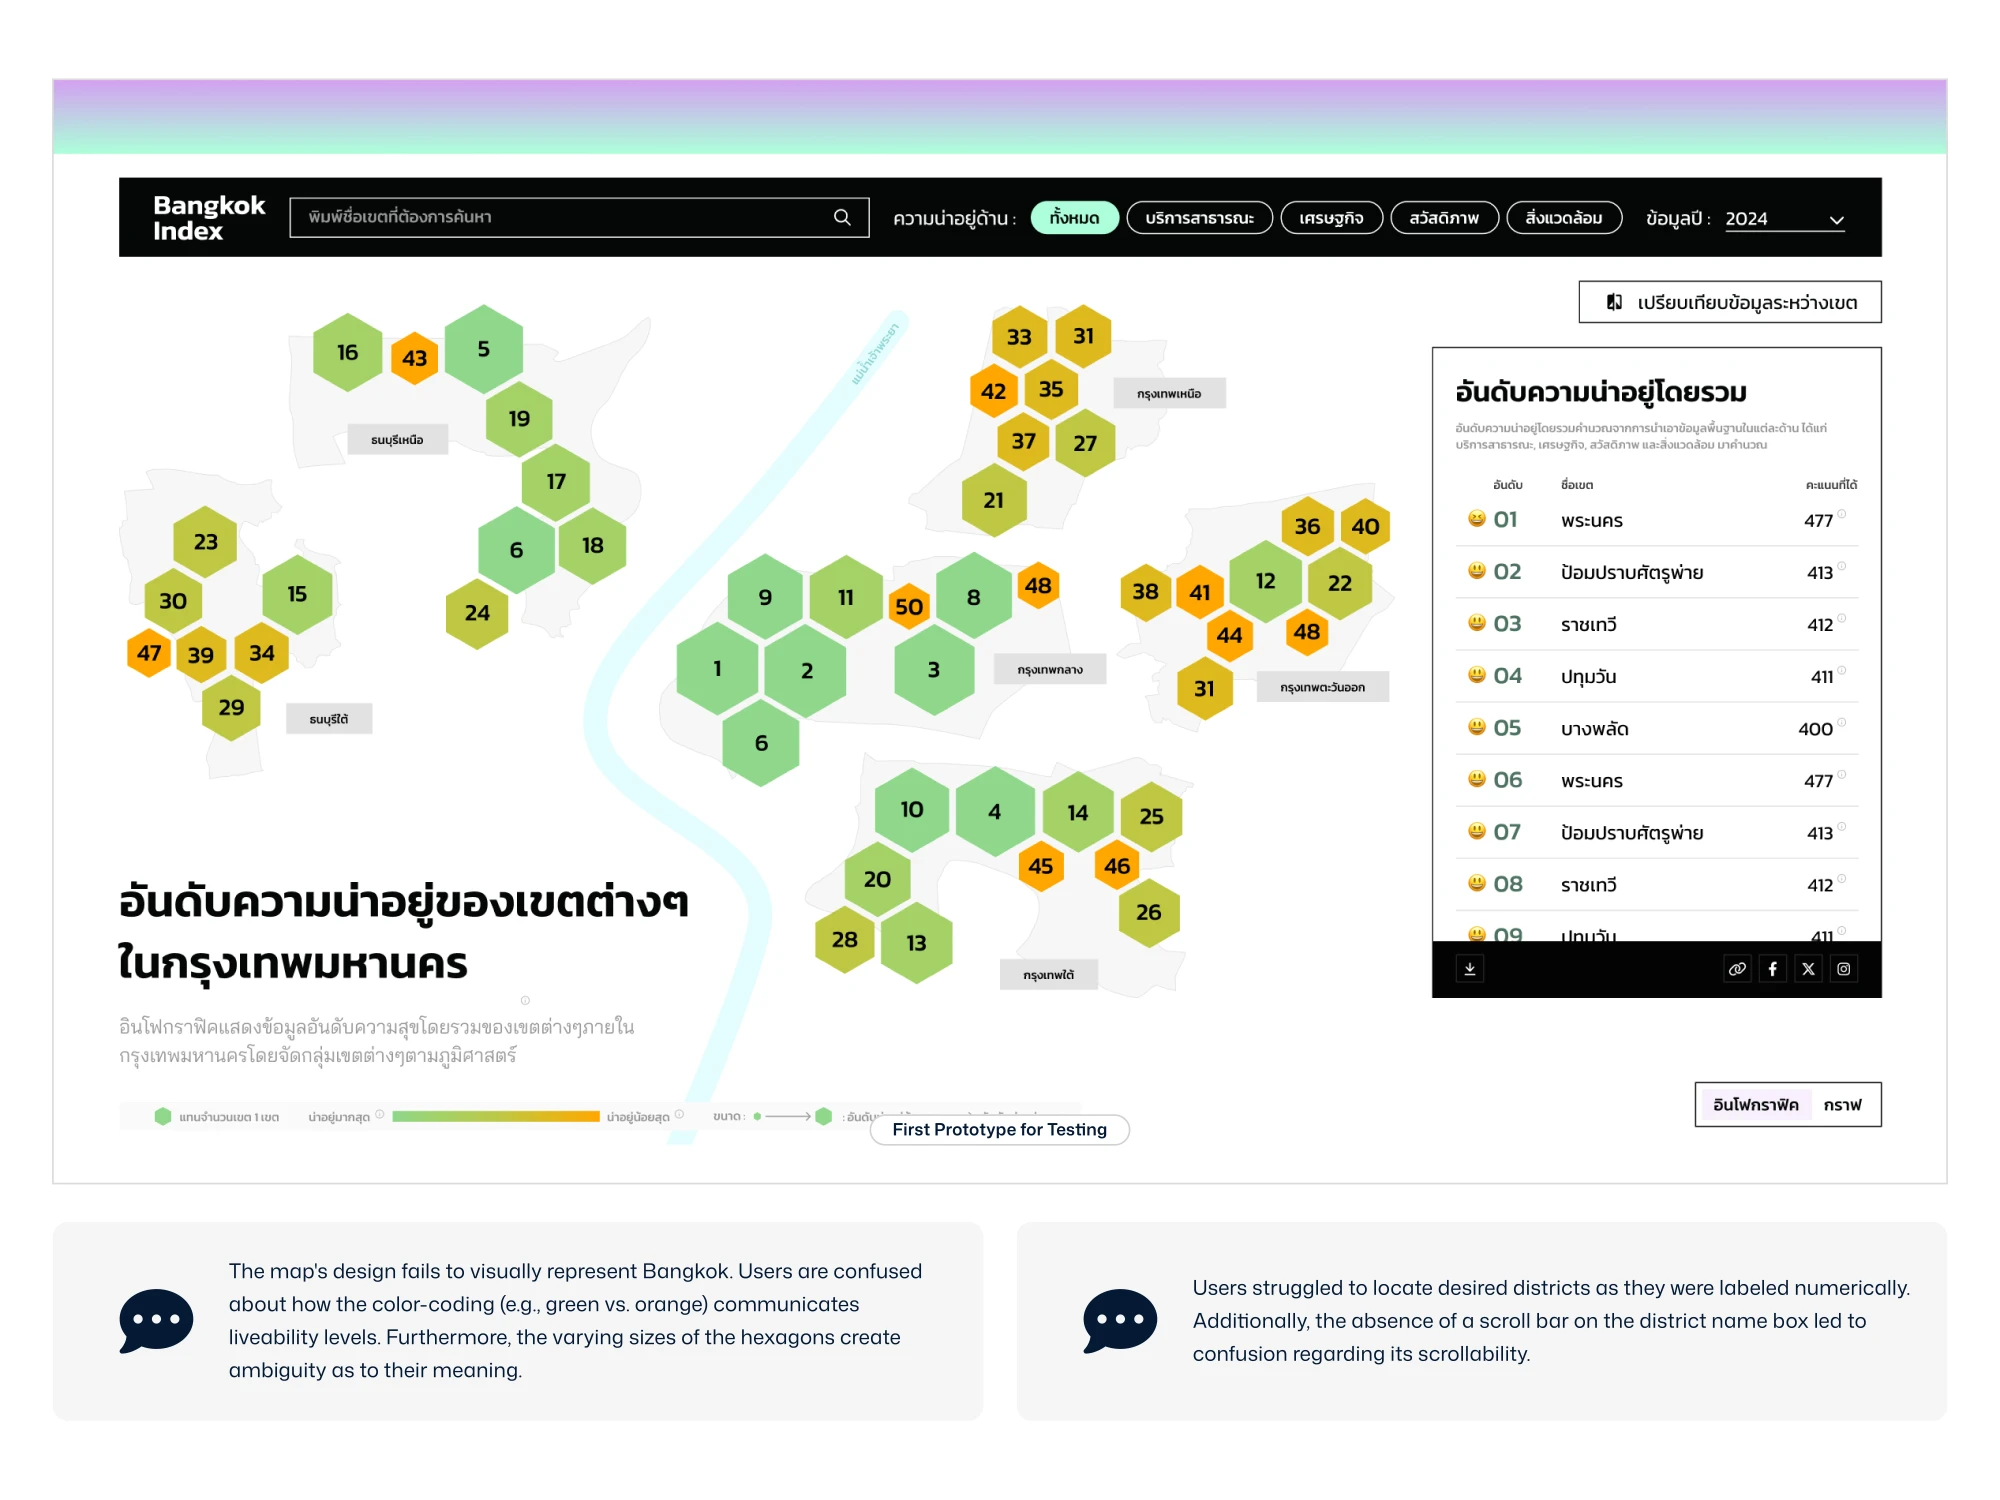Select rank 03 ราชเทวี row
2000x1500 pixels.
1657,624
